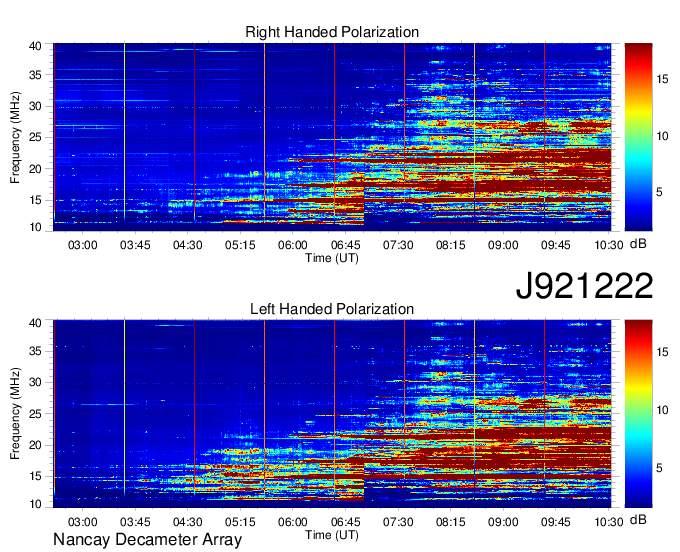Click the 10:30 tick under Right Handed plot

(608, 245)
